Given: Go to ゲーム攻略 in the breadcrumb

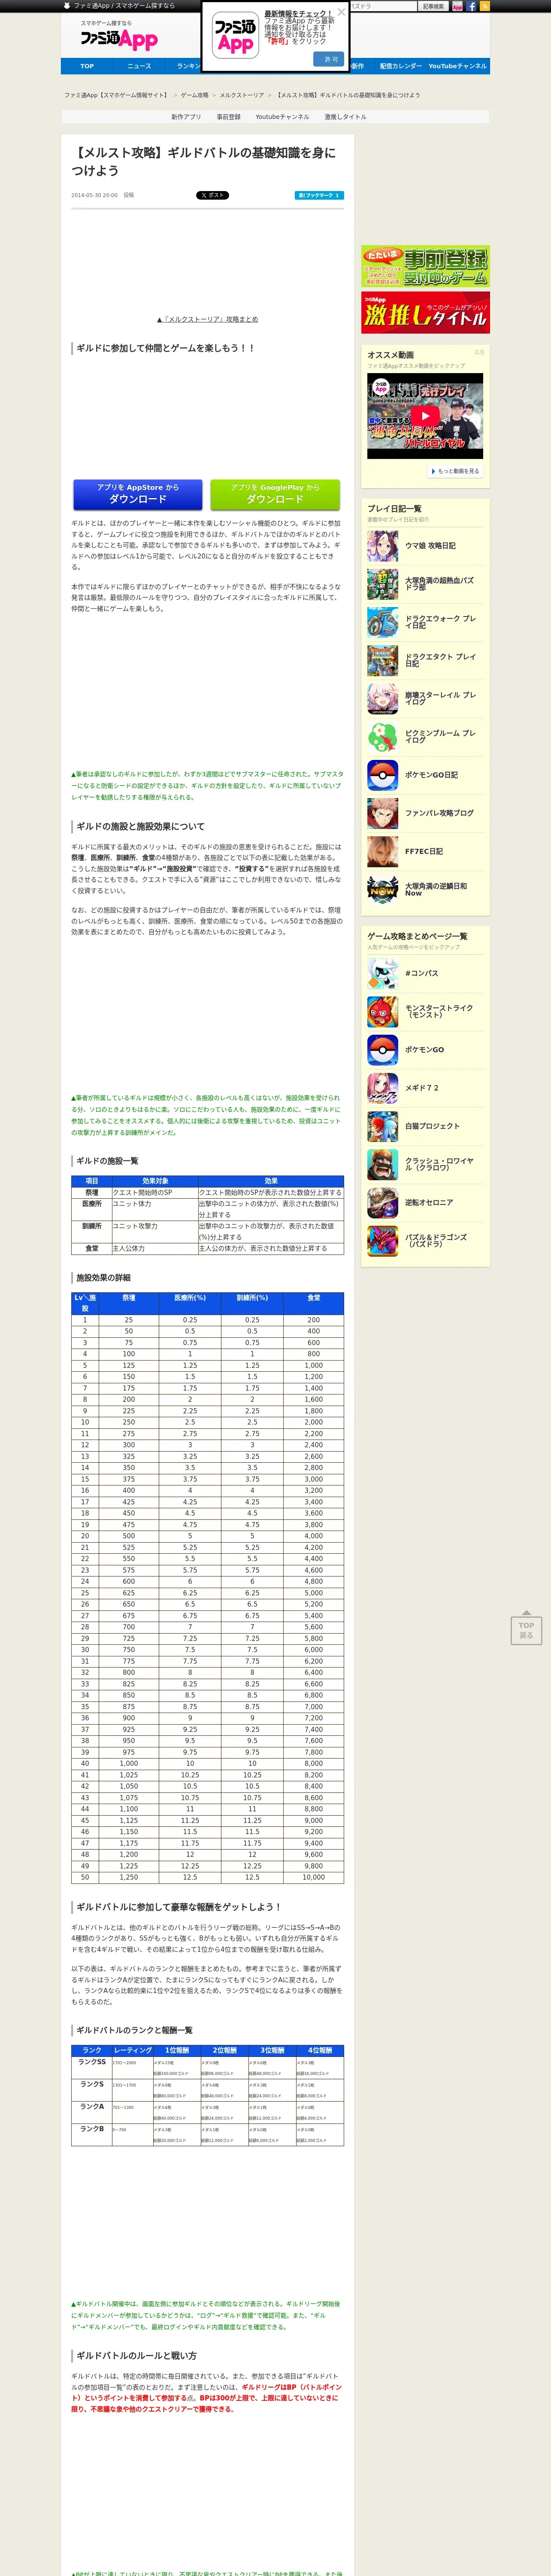Looking at the screenshot, I should (195, 95).
